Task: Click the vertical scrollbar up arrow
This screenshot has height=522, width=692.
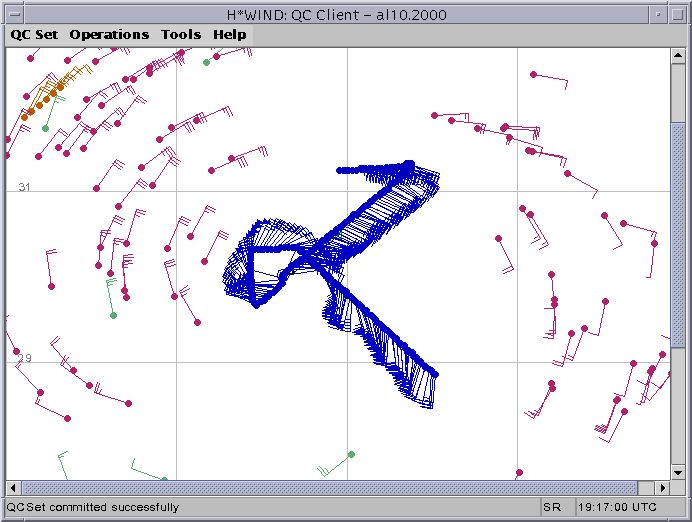Action: click(677, 55)
